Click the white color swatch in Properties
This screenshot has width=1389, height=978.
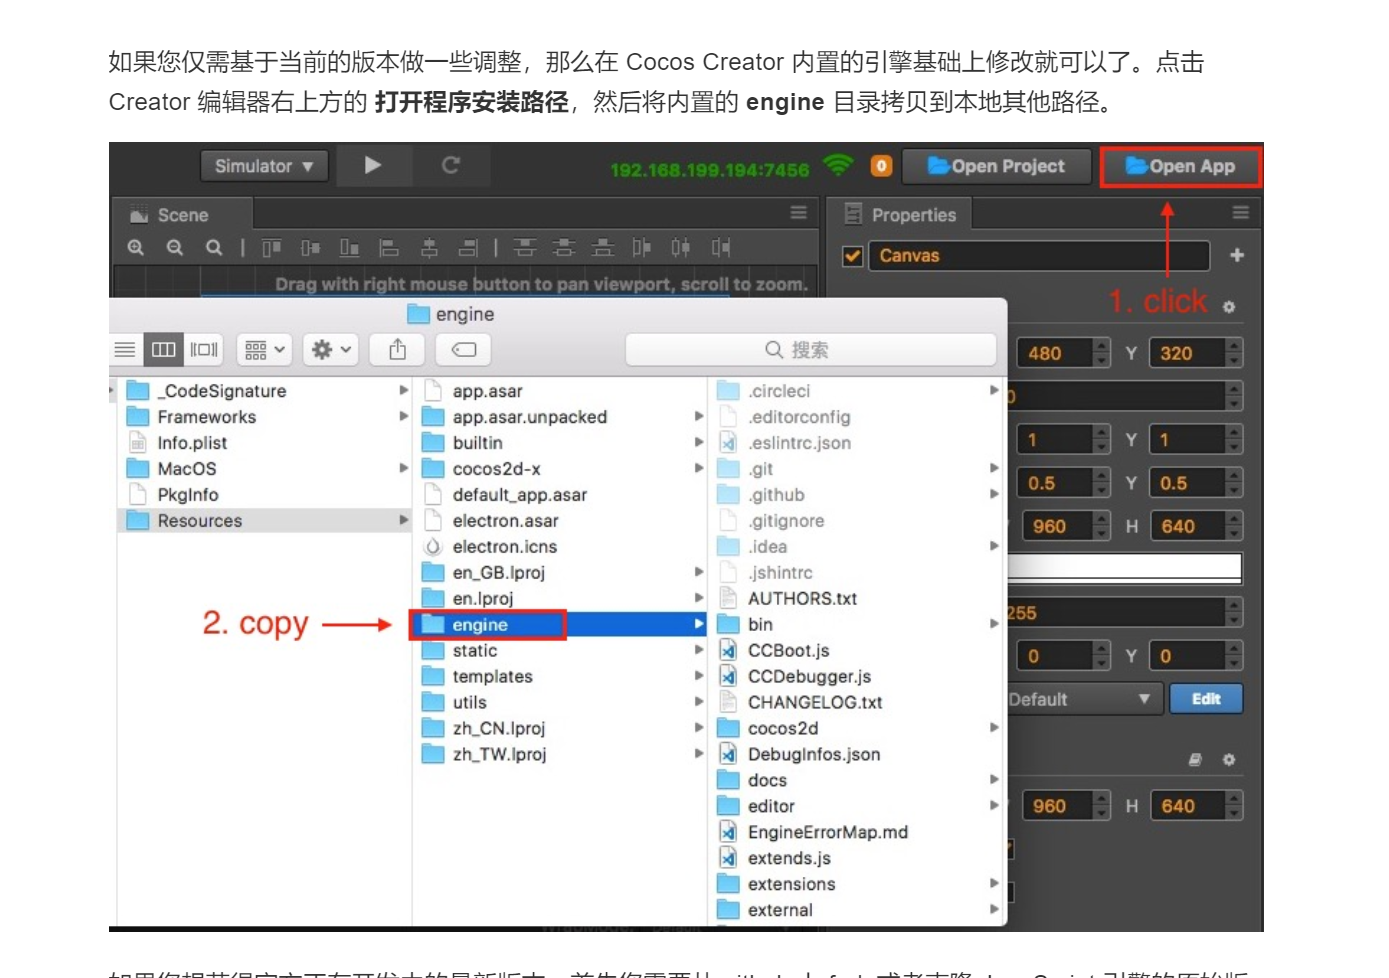1125,569
